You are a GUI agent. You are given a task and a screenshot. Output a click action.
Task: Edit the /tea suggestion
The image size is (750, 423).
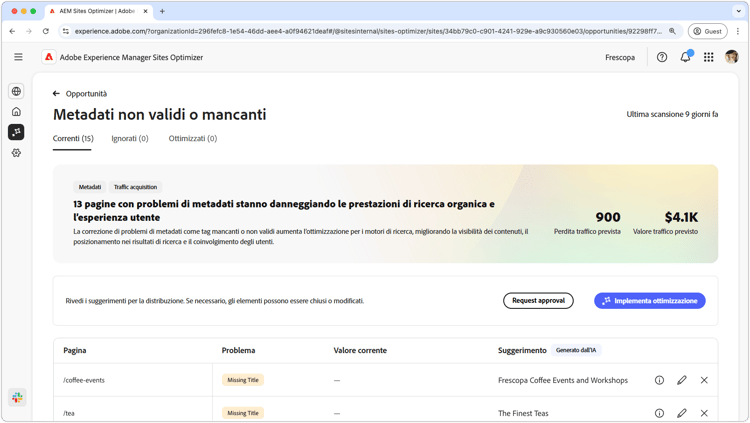tap(682, 413)
